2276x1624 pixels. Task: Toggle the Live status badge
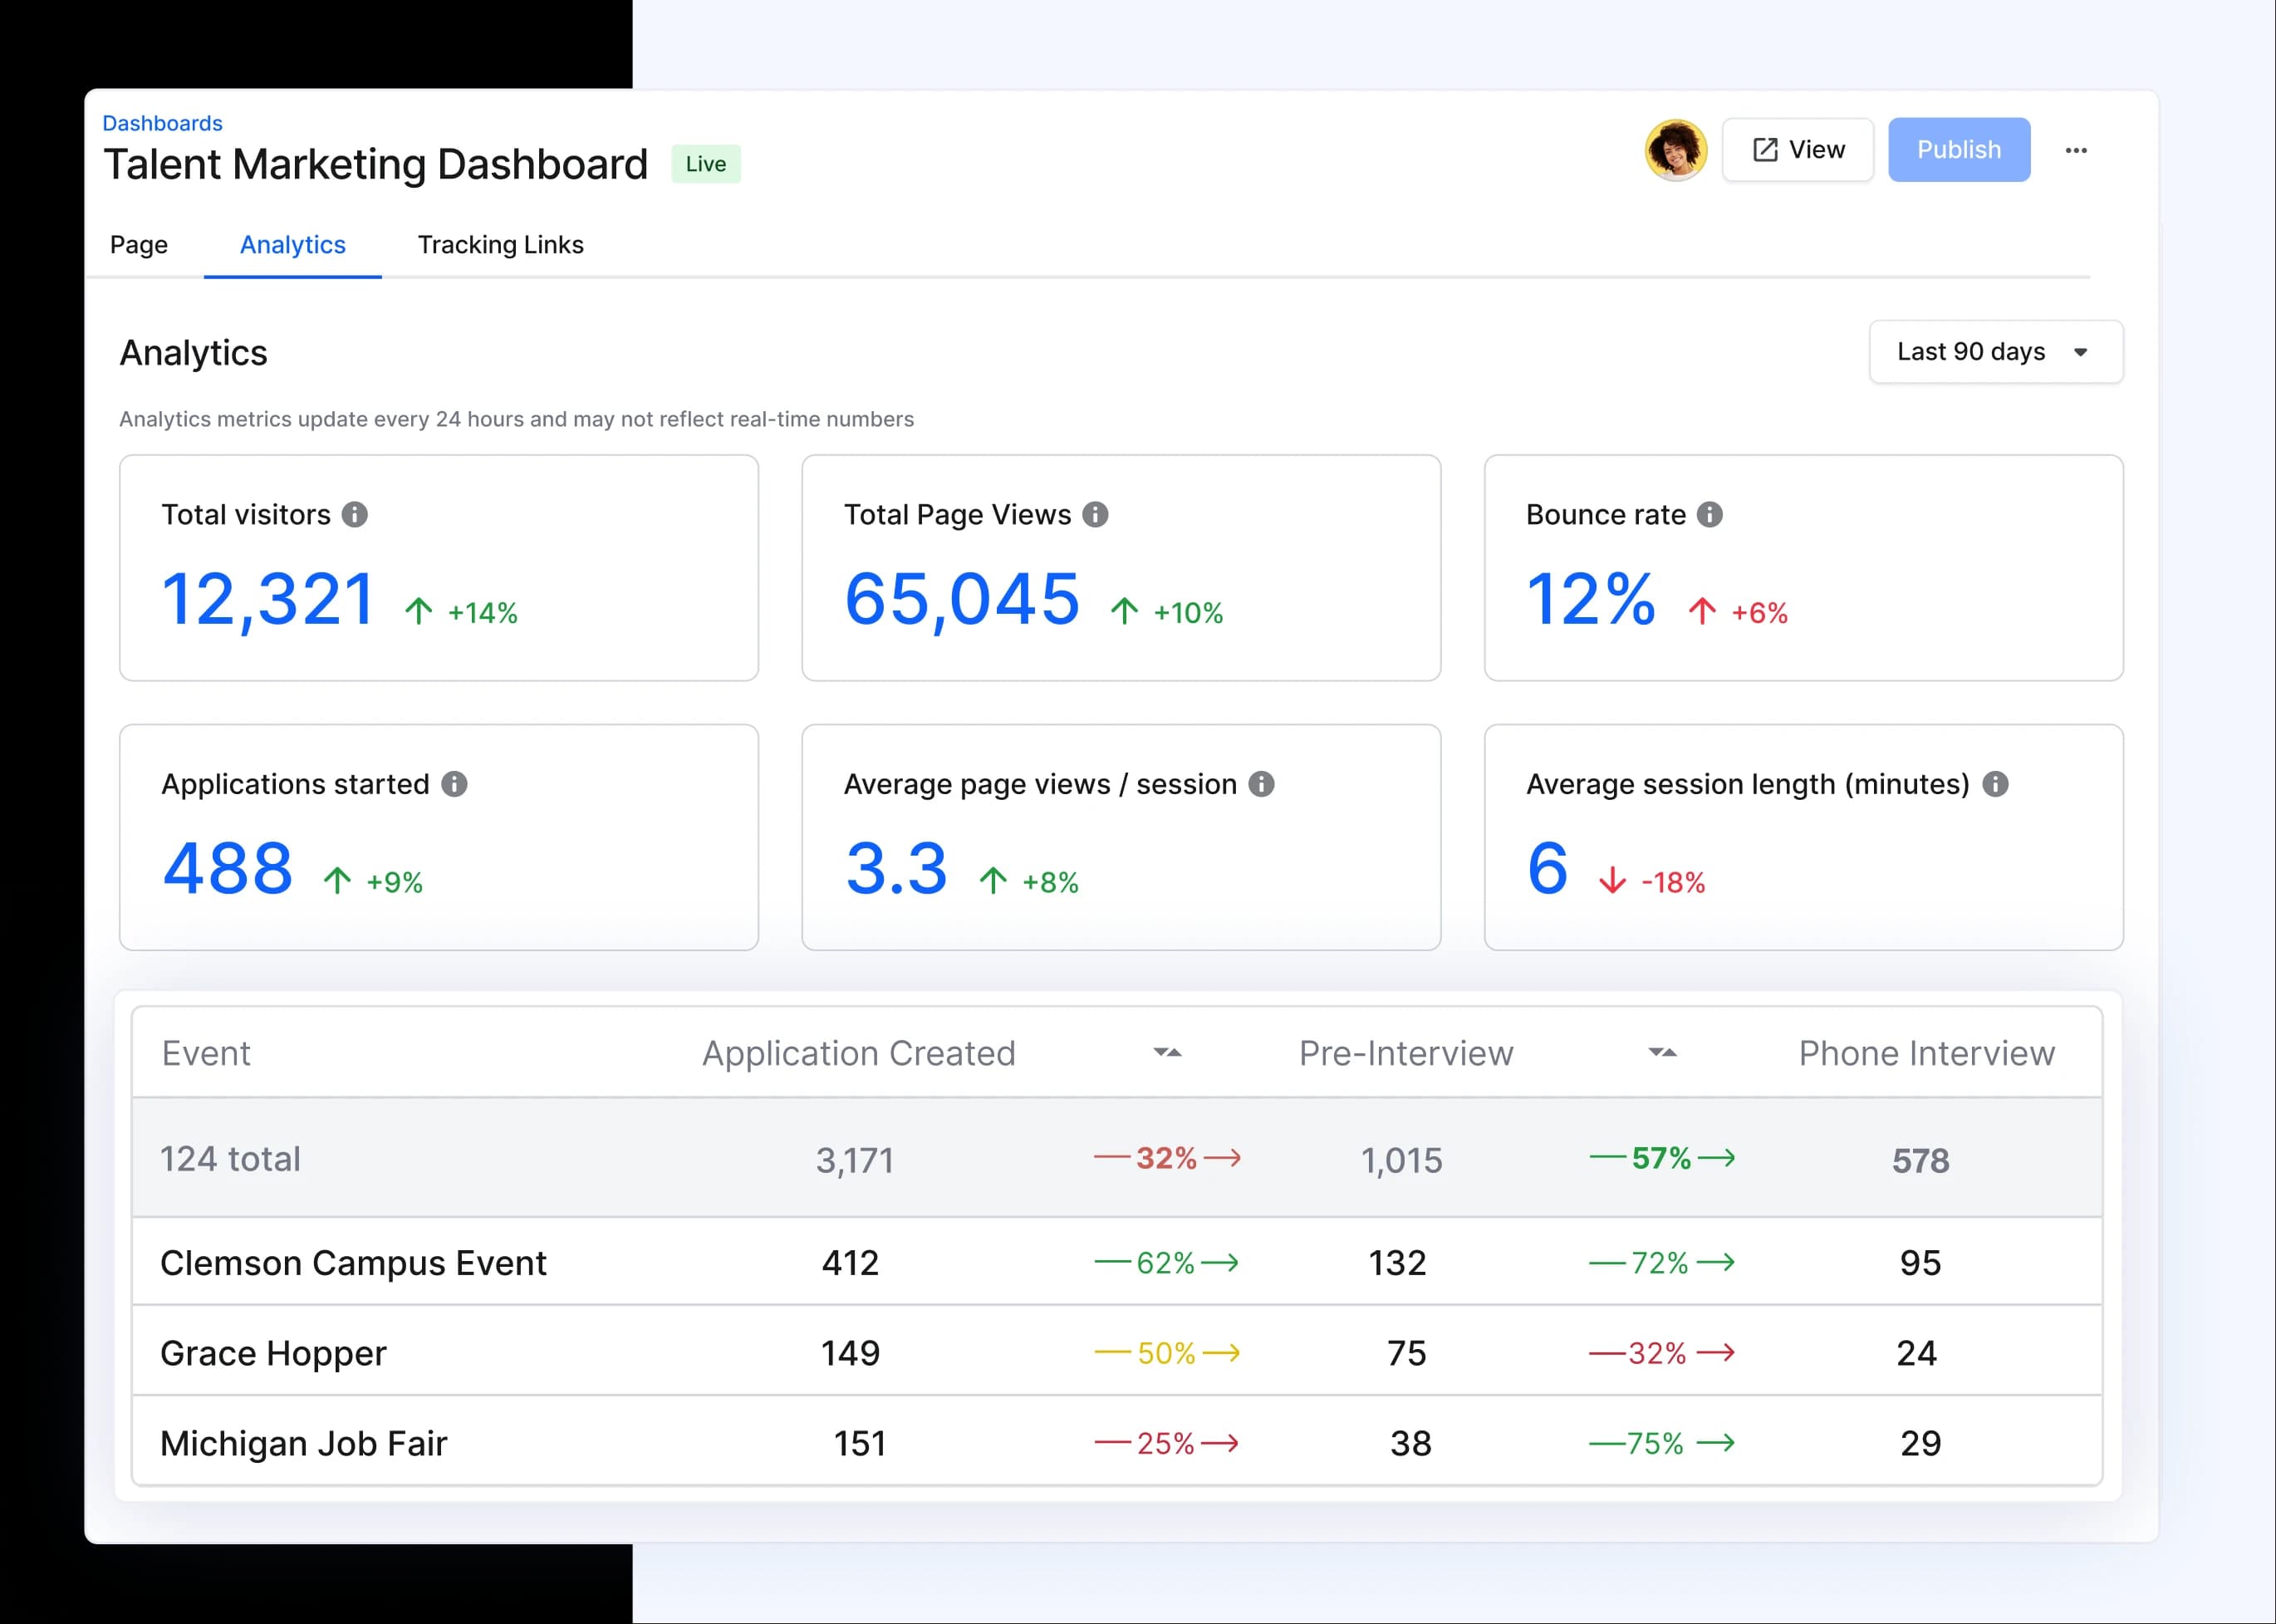[705, 163]
